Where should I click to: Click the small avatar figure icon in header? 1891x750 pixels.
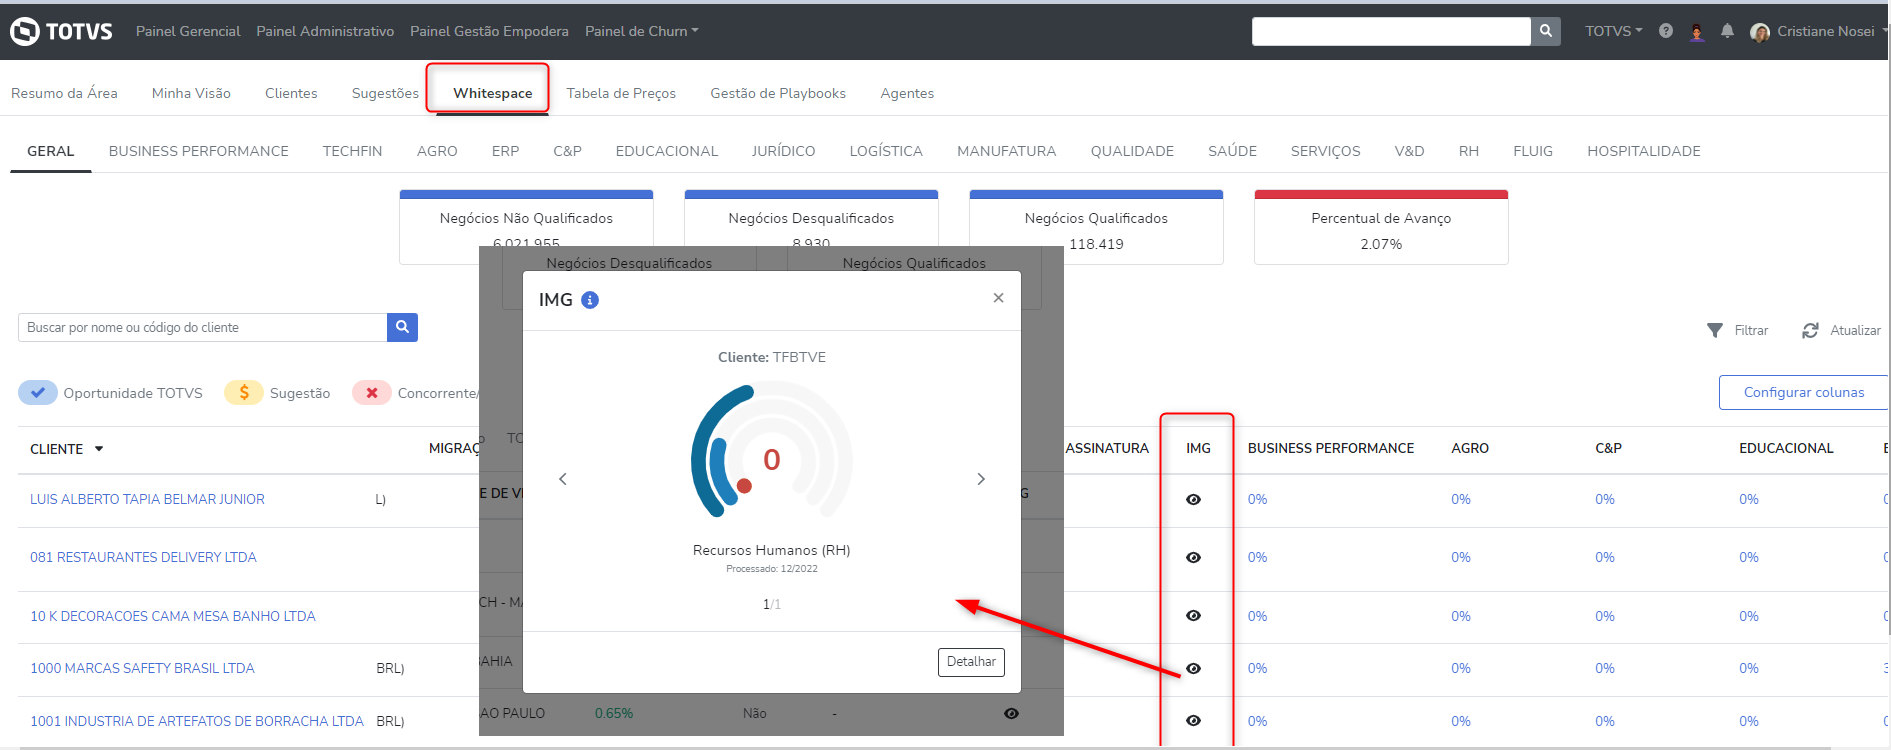click(1697, 31)
